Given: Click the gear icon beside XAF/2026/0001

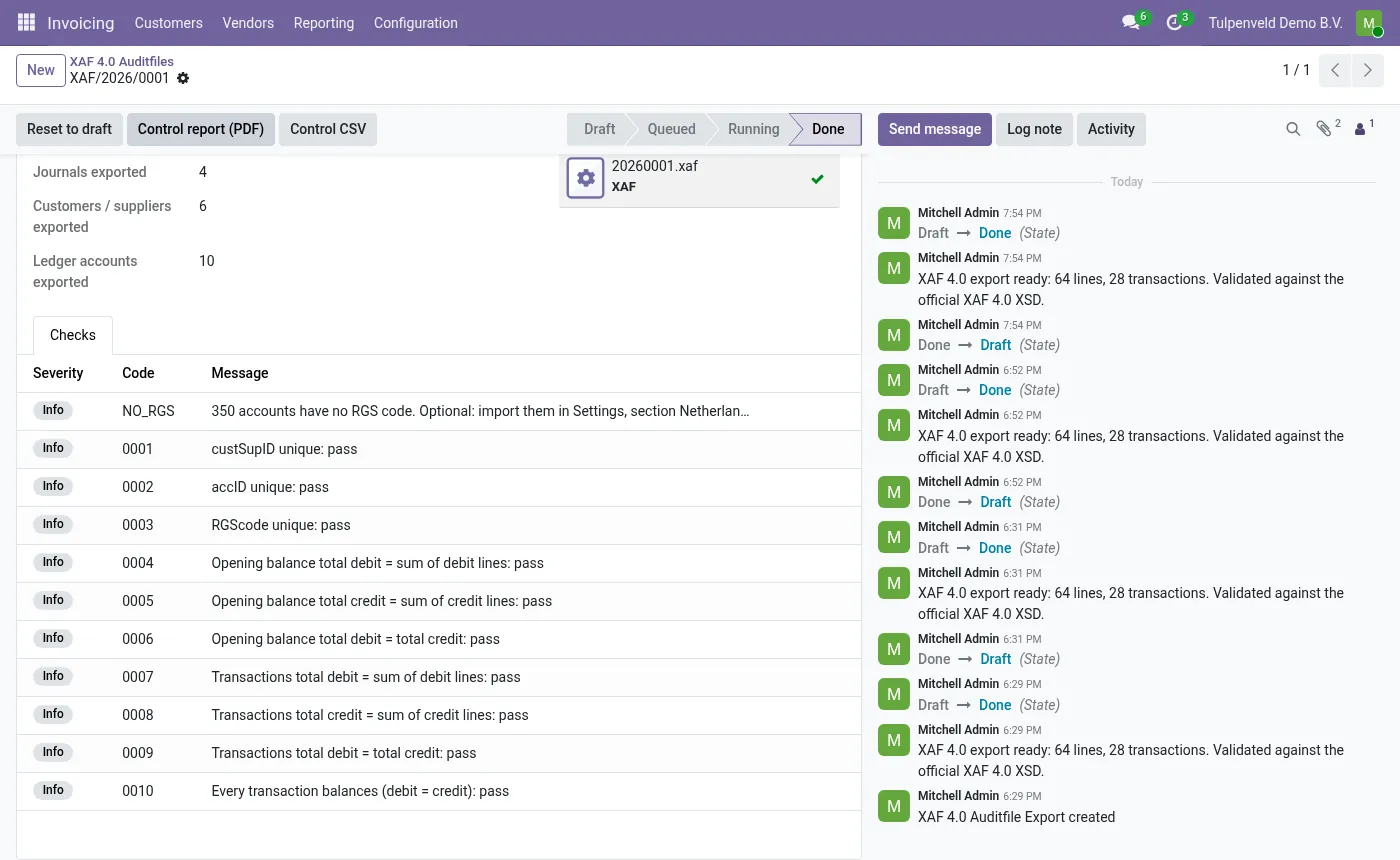Looking at the screenshot, I should click(183, 78).
